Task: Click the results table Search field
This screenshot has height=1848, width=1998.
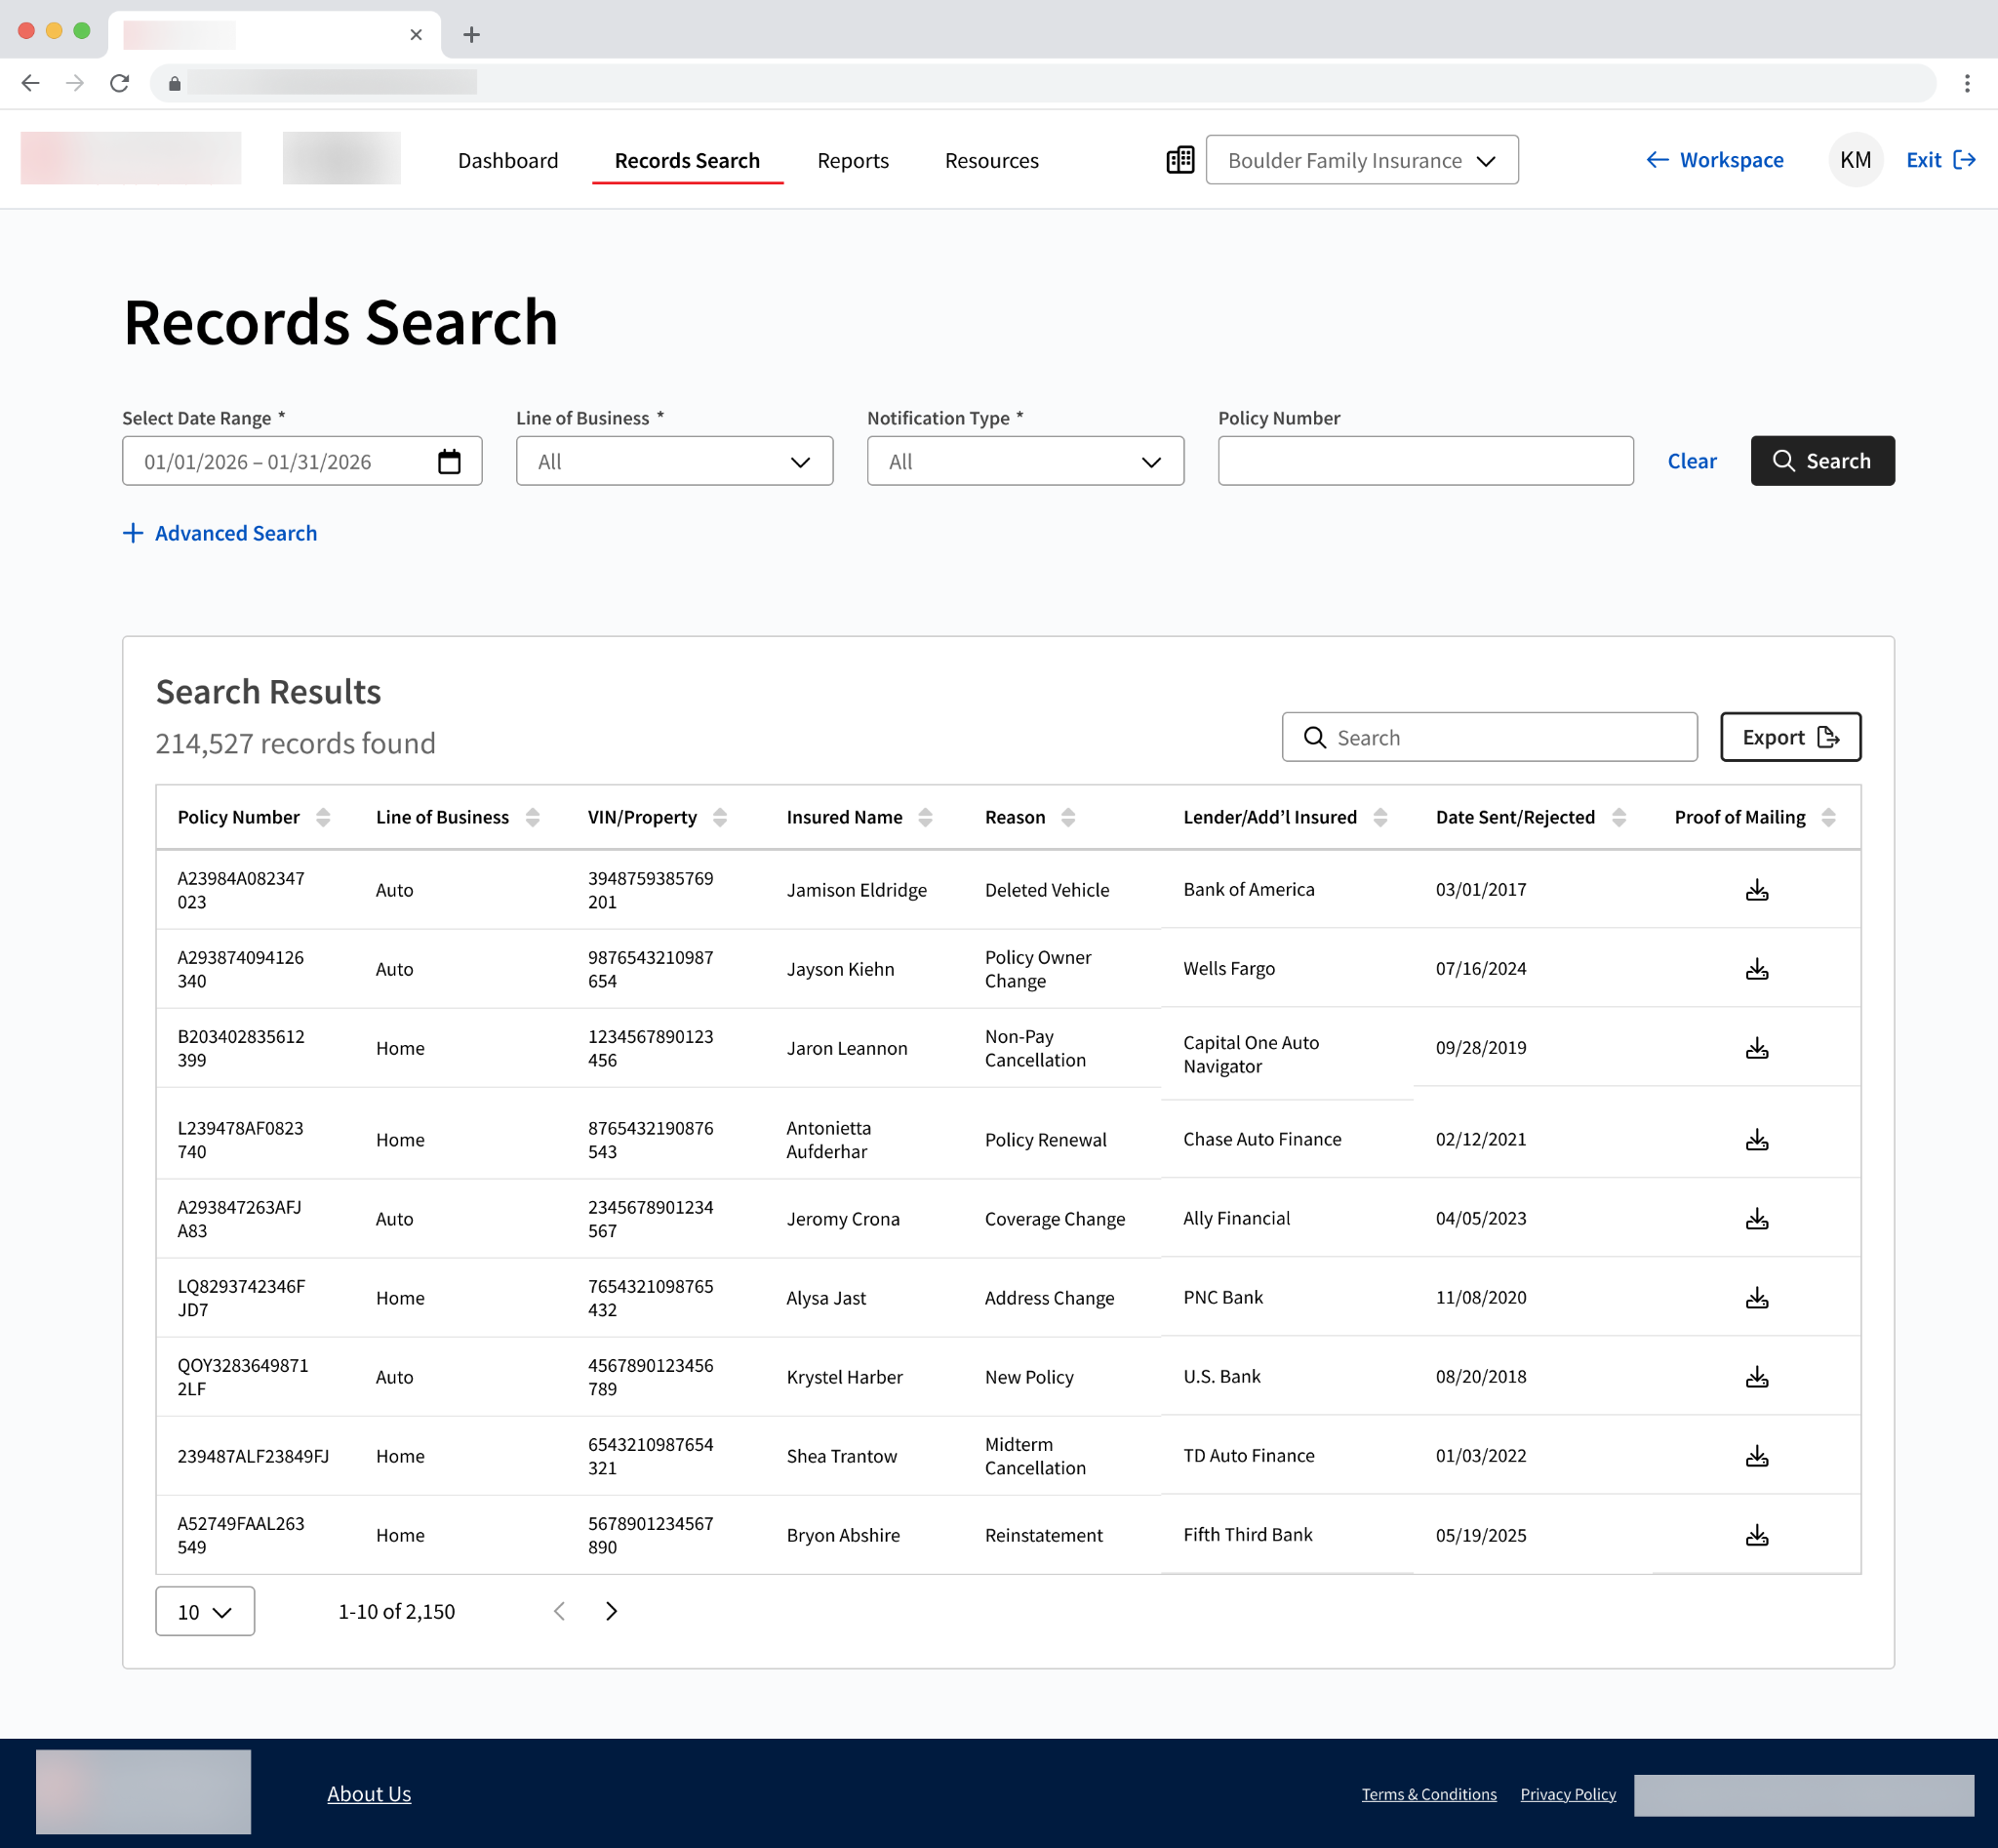Action: (x=1490, y=737)
